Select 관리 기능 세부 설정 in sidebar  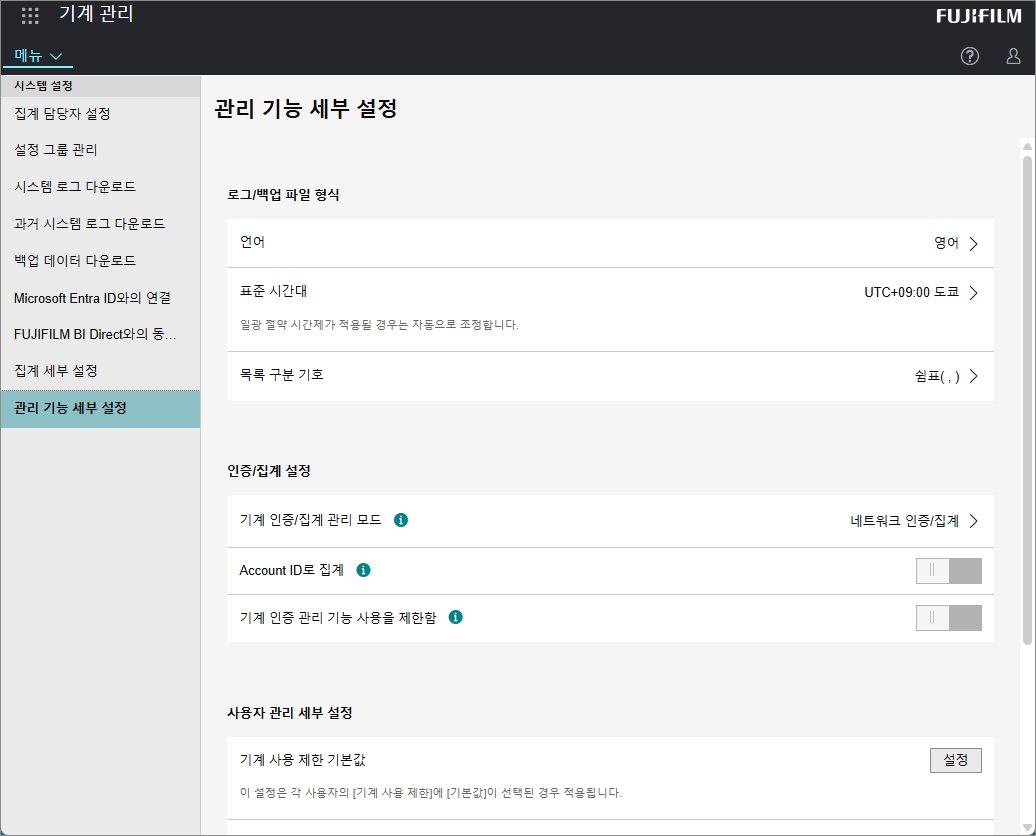click(x=100, y=408)
